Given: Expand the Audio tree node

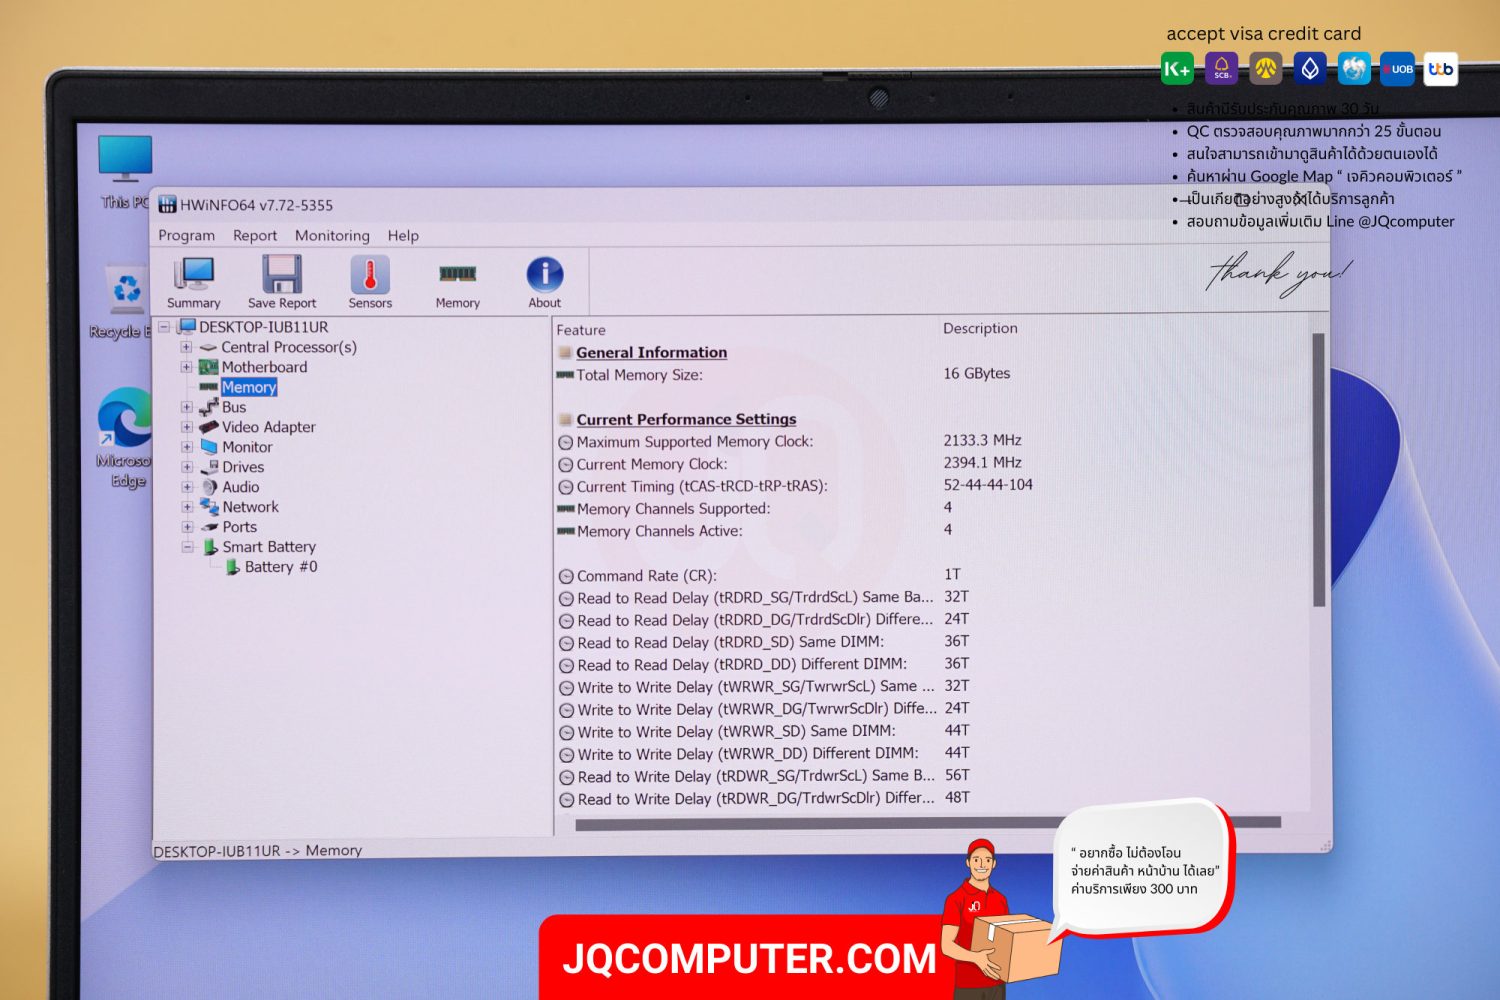Looking at the screenshot, I should tap(186, 487).
